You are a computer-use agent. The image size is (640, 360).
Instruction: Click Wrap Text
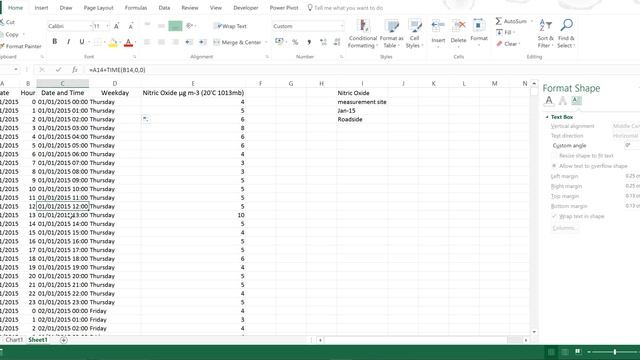click(231, 26)
